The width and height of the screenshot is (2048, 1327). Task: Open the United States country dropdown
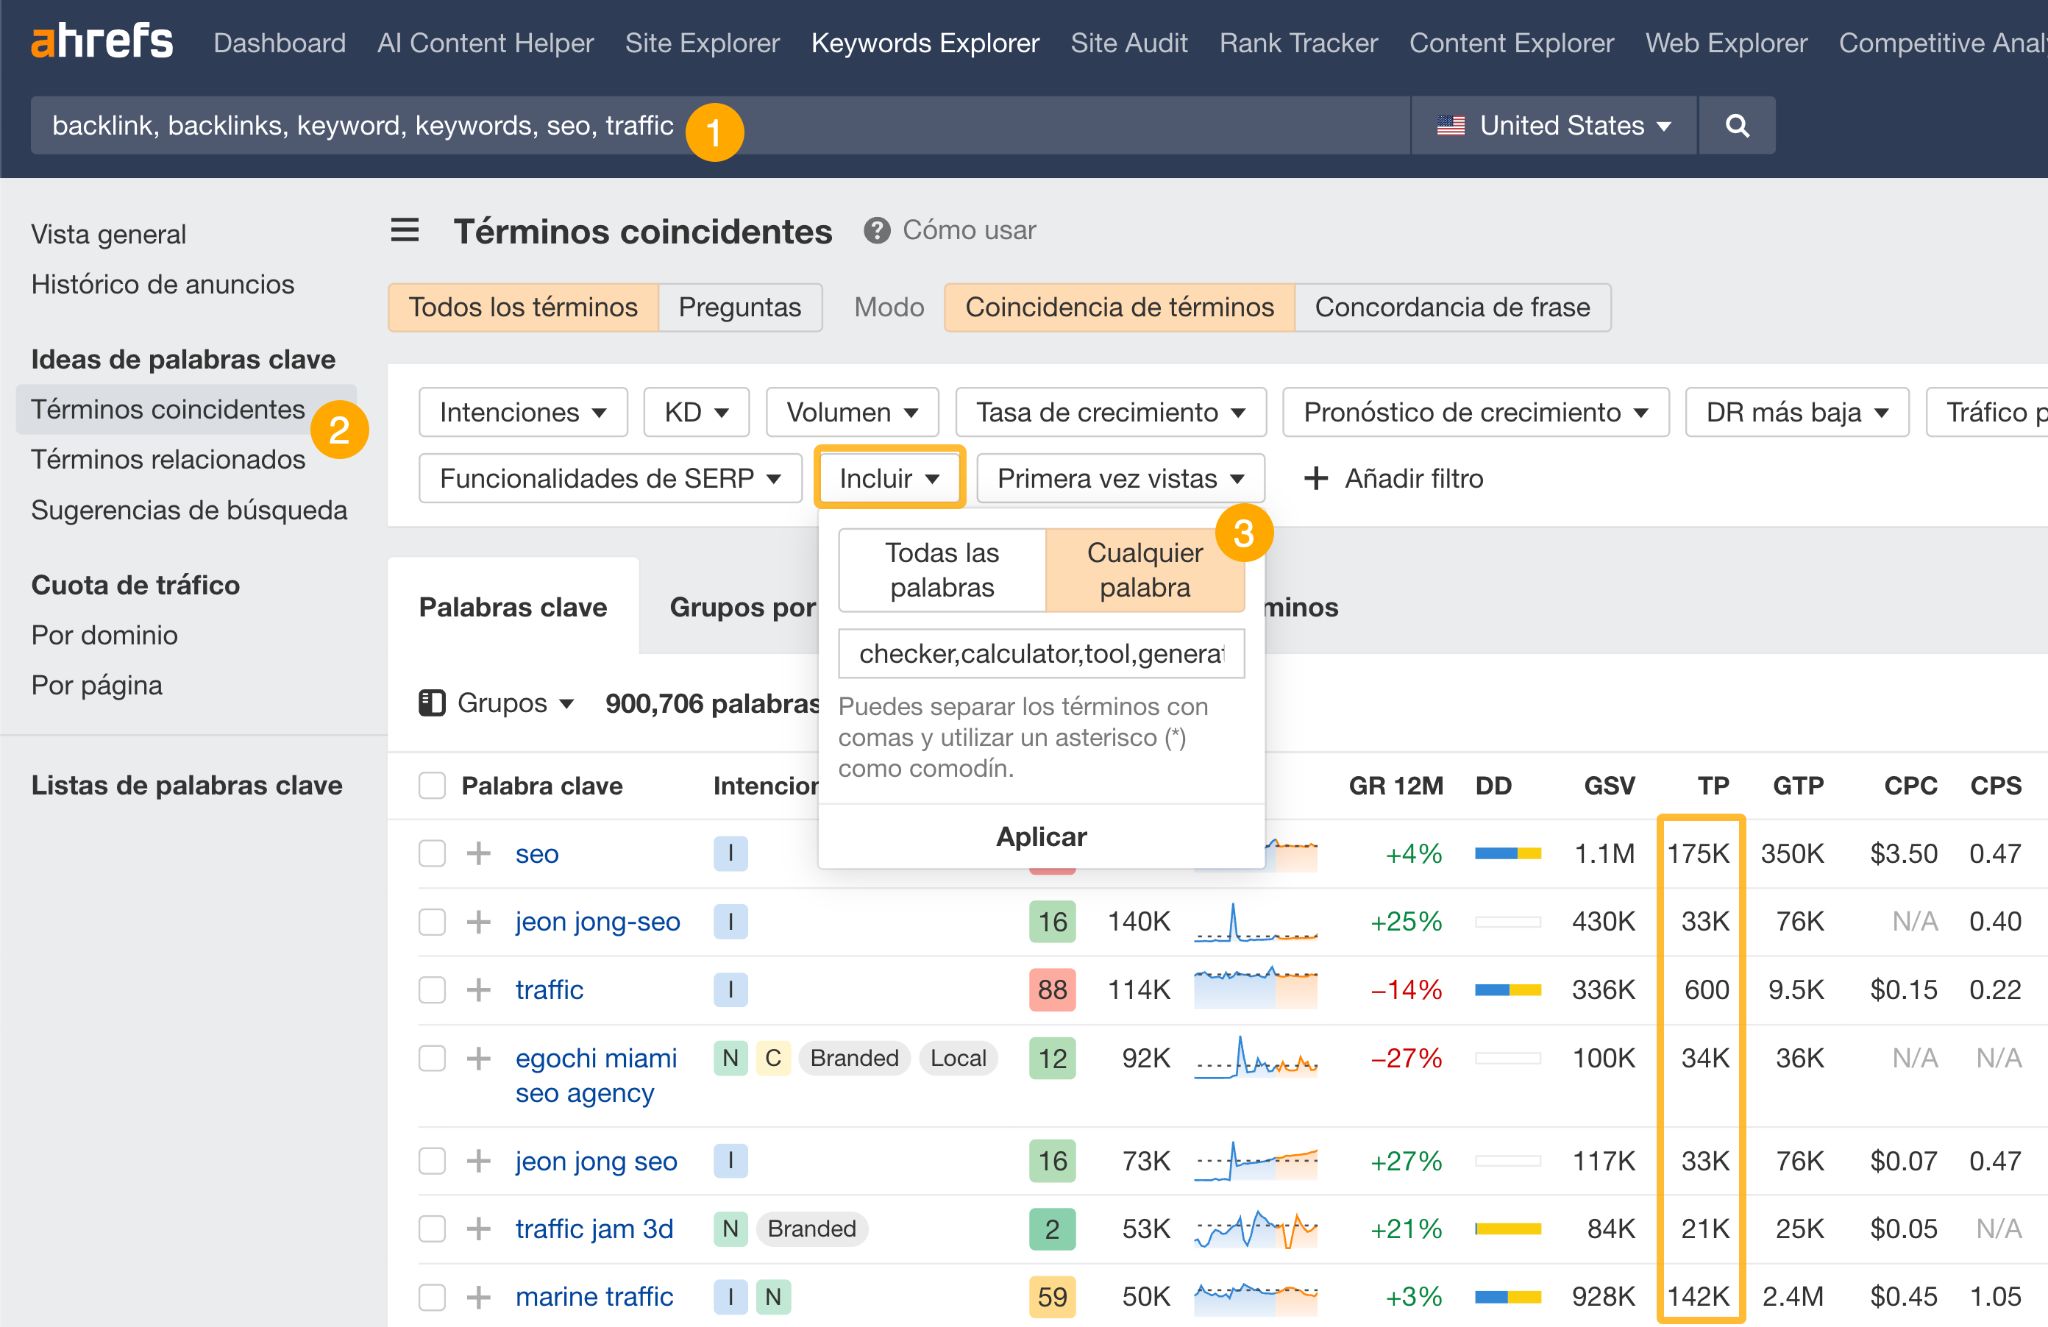pyautogui.click(x=1553, y=125)
